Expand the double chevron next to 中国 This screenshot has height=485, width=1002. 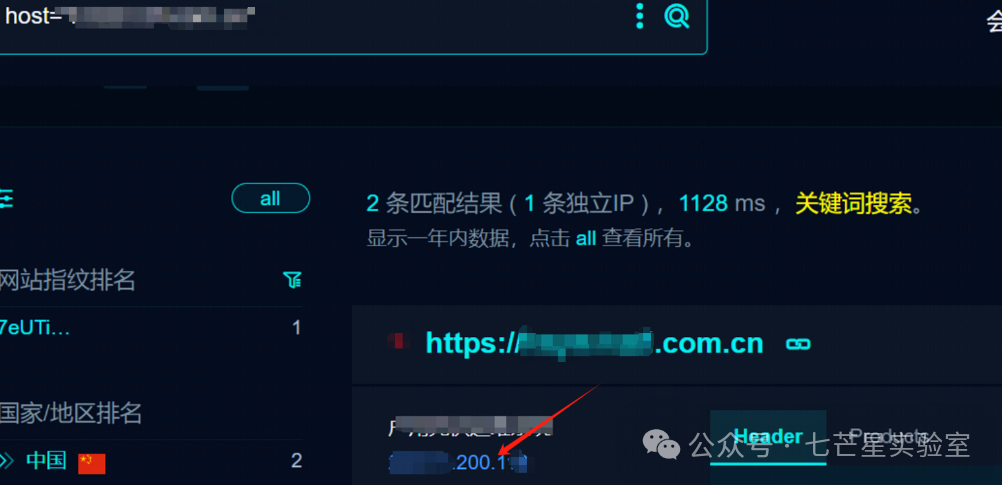click(6, 459)
